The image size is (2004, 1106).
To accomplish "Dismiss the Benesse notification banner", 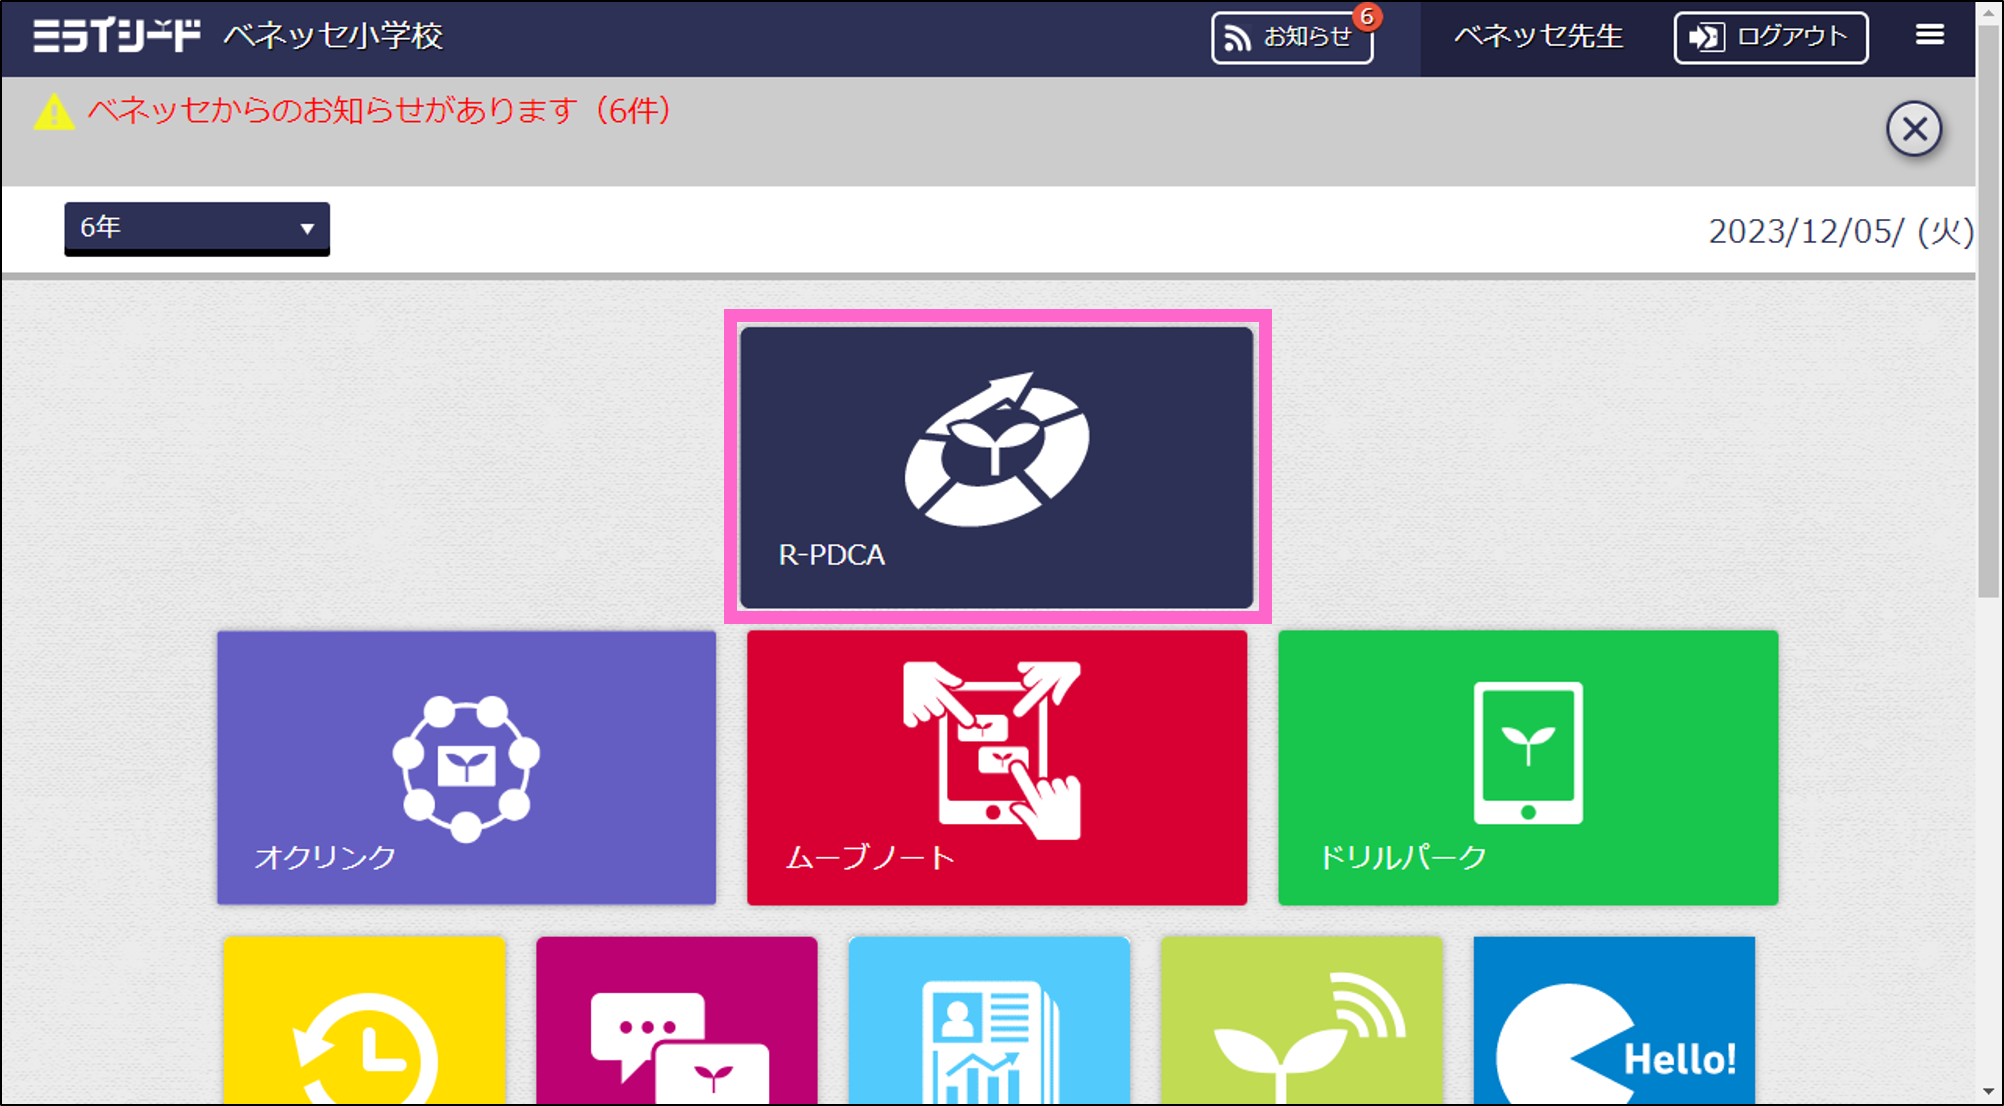I will tap(1914, 129).
